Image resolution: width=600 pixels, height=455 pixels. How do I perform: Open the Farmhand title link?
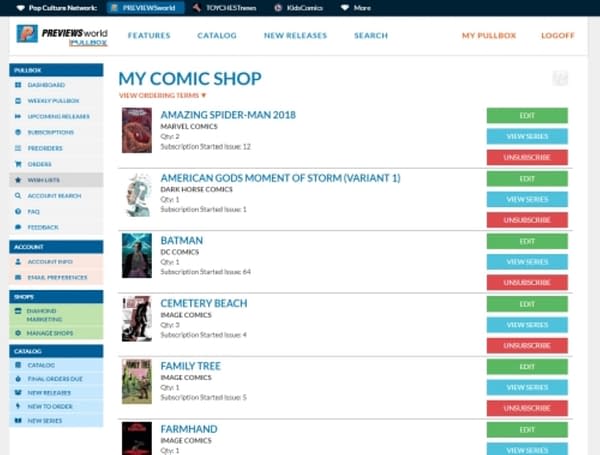pyautogui.click(x=189, y=429)
